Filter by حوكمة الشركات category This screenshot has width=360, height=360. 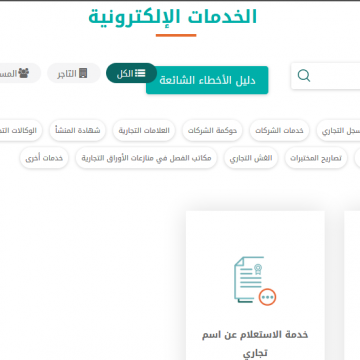212,130
